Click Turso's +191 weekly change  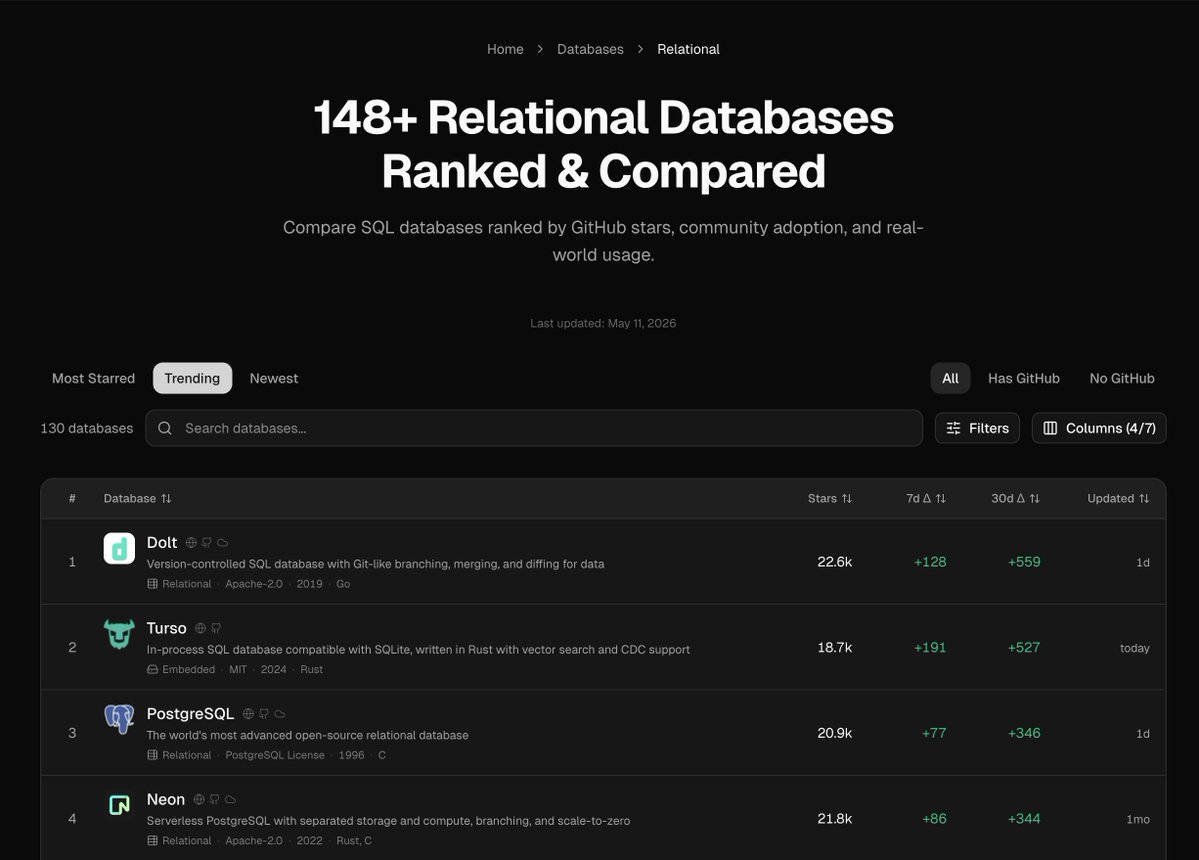930,647
